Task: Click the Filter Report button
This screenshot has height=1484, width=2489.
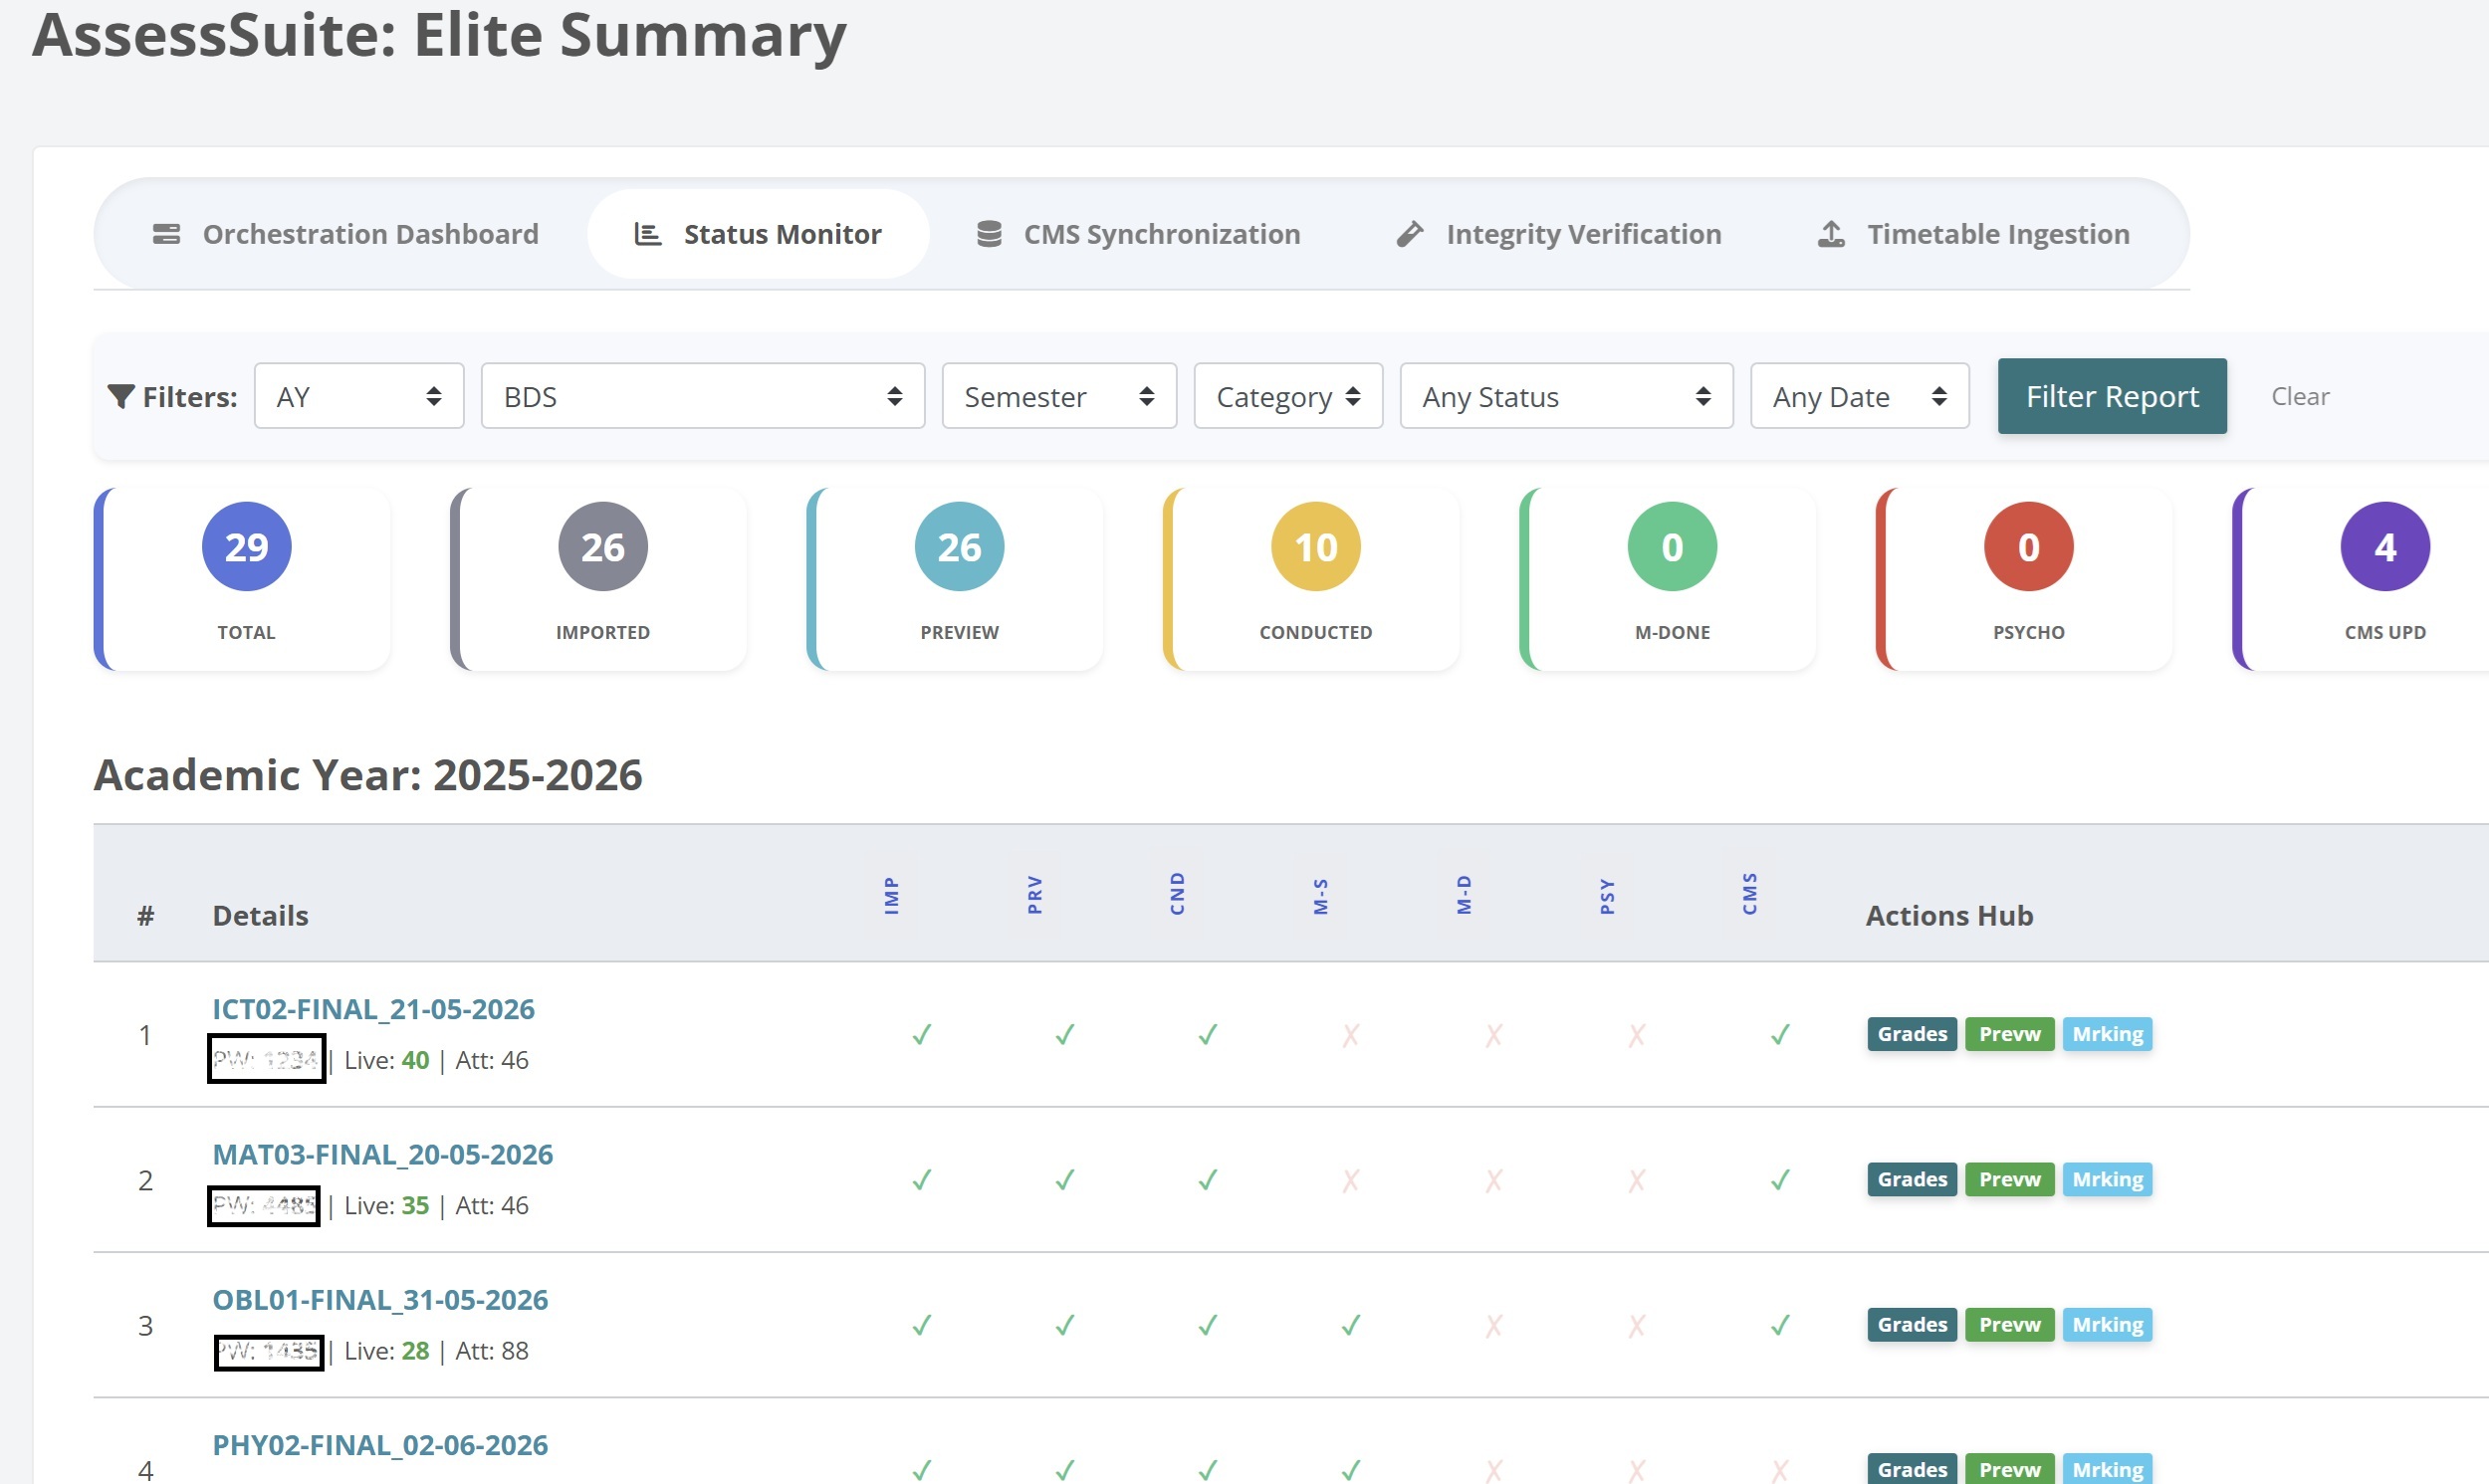Action: click(2112, 396)
